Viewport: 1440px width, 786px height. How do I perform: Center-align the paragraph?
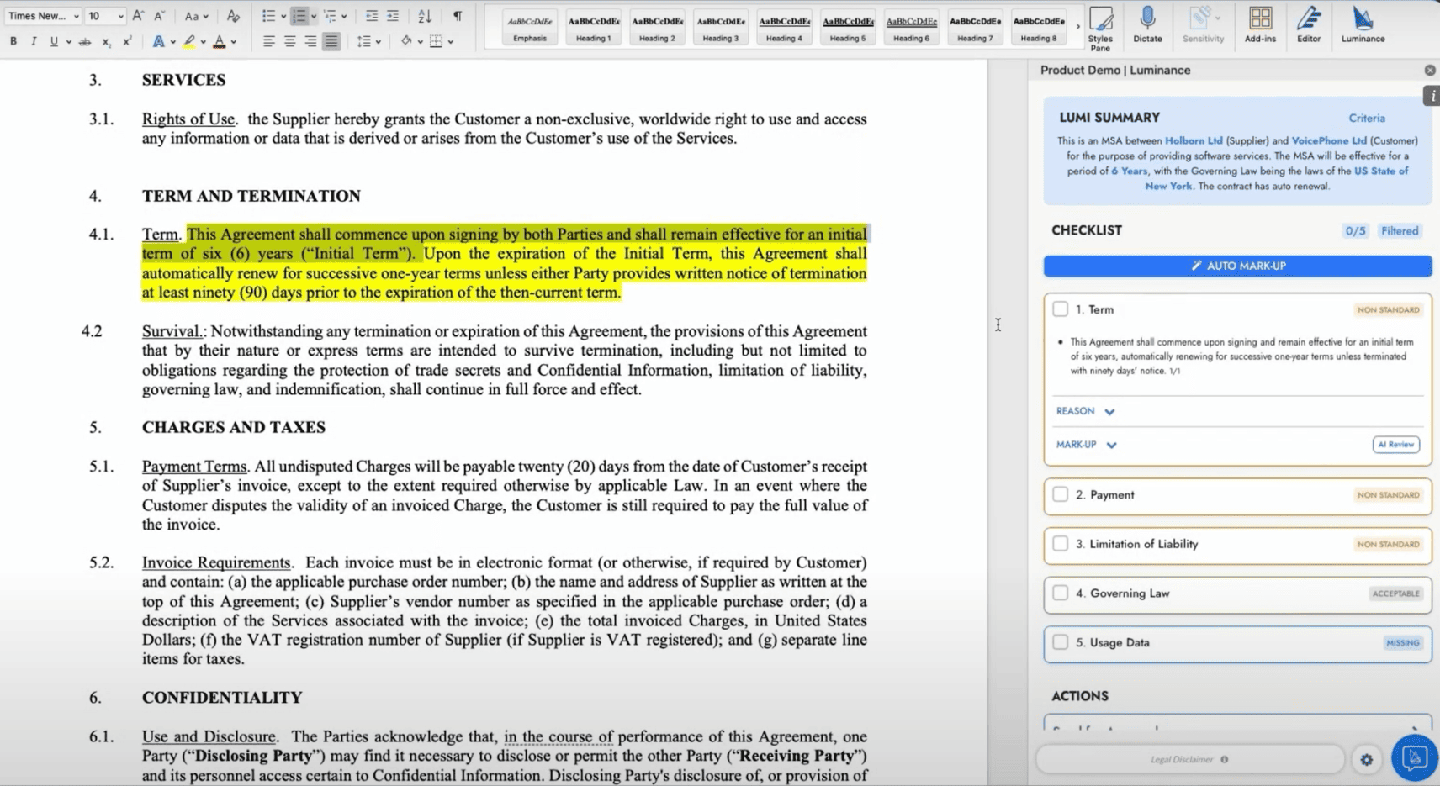coord(290,42)
